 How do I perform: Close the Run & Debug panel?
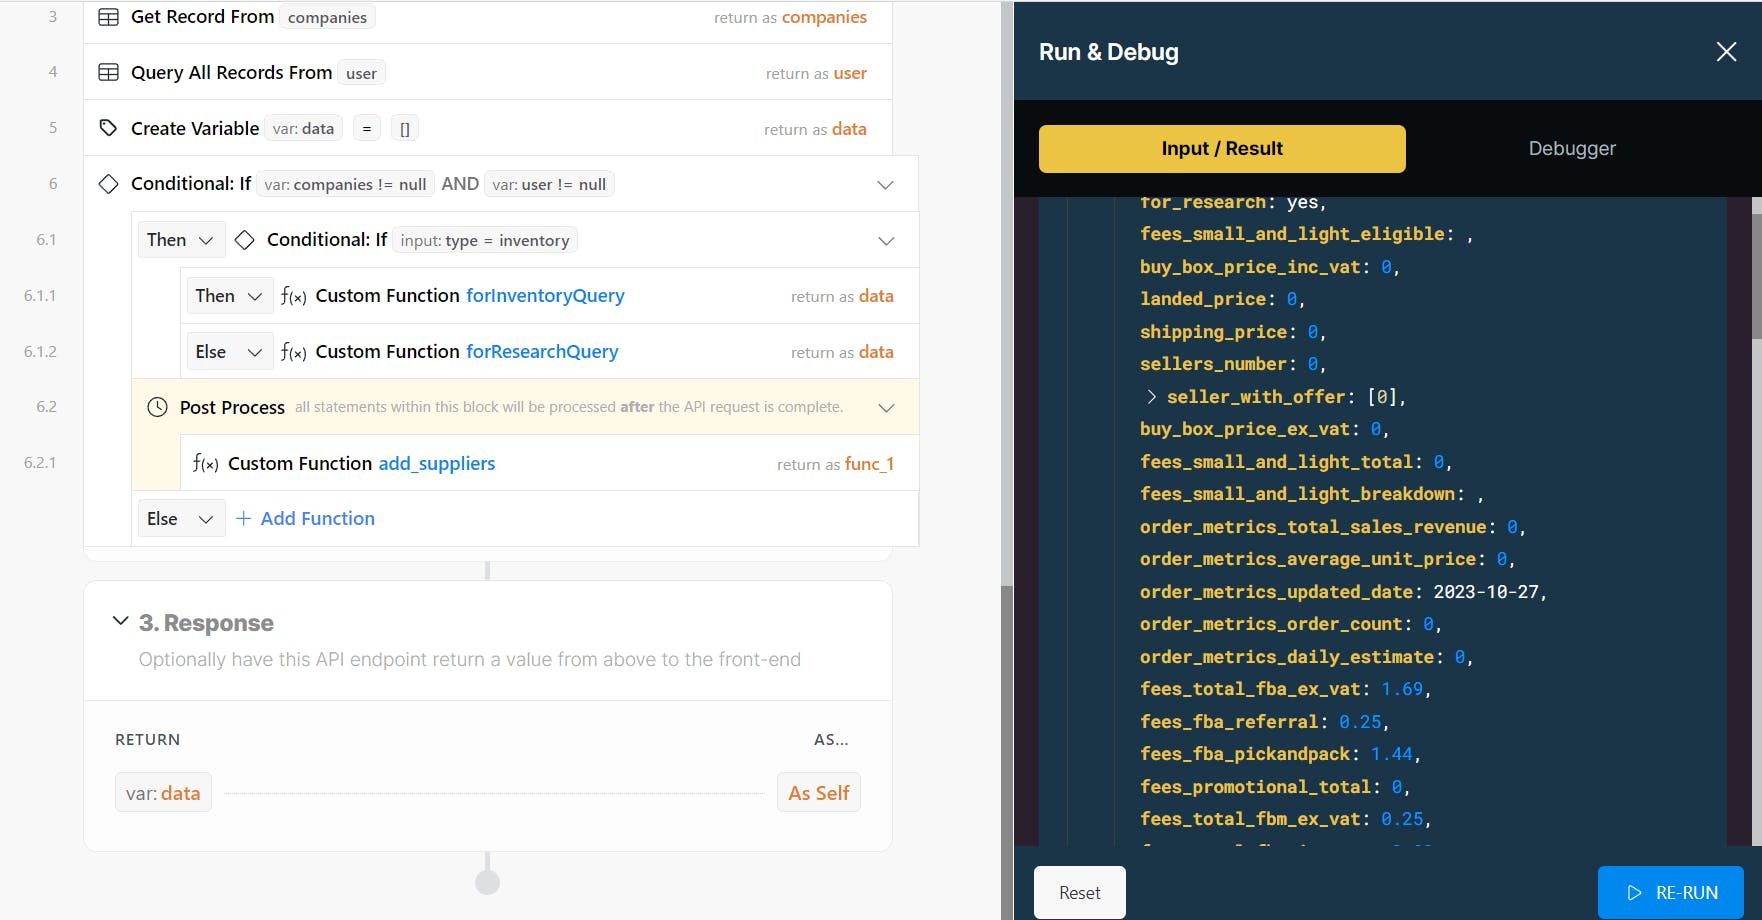point(1726,52)
